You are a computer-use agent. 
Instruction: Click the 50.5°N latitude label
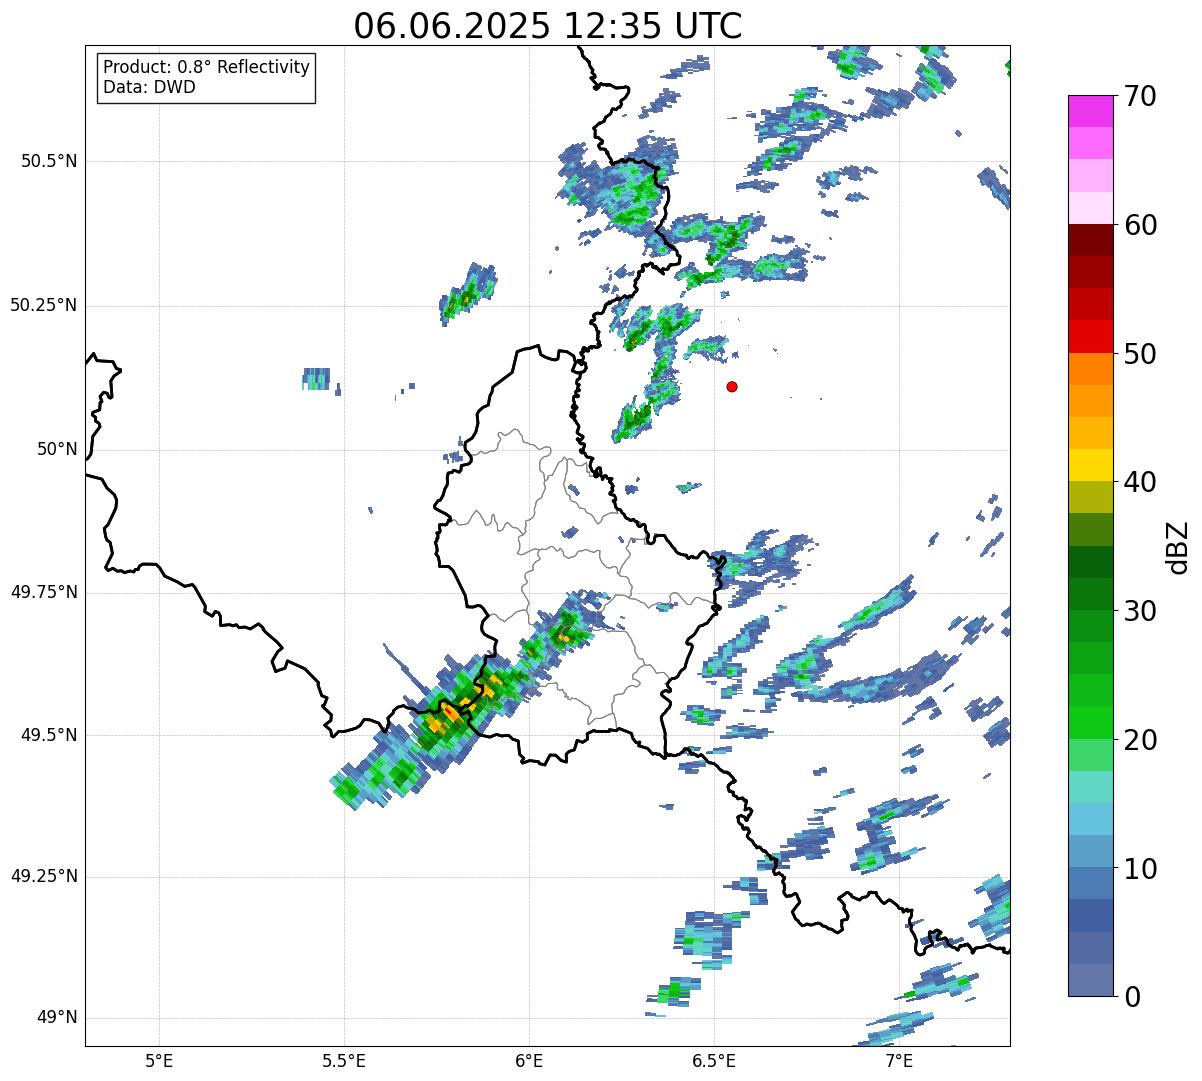pyautogui.click(x=49, y=161)
